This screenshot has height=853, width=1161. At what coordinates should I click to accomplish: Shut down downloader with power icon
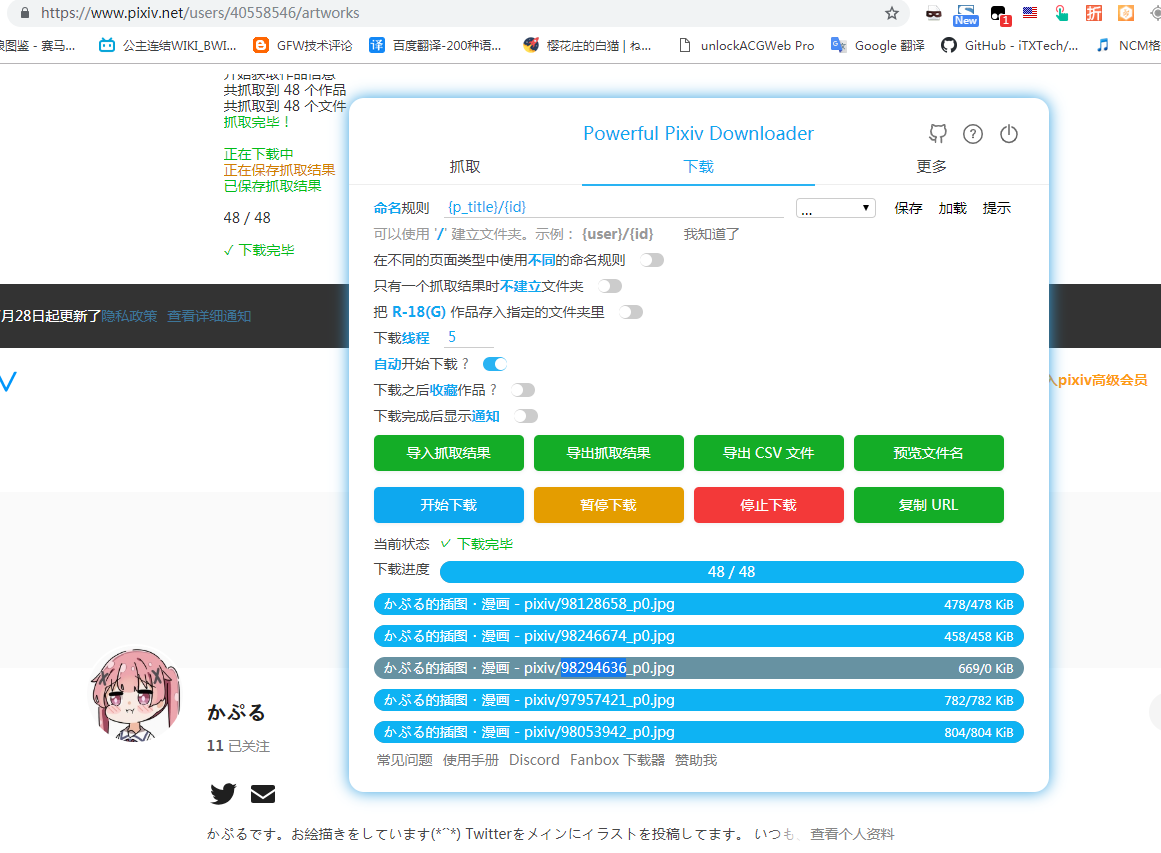(x=1008, y=133)
